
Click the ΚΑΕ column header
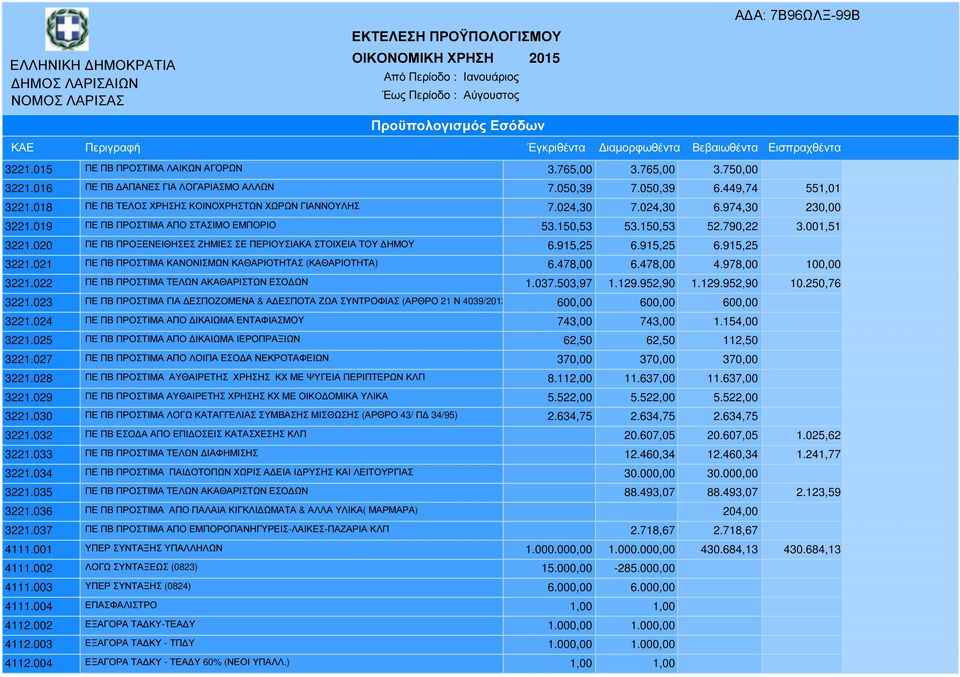[x=23, y=148]
